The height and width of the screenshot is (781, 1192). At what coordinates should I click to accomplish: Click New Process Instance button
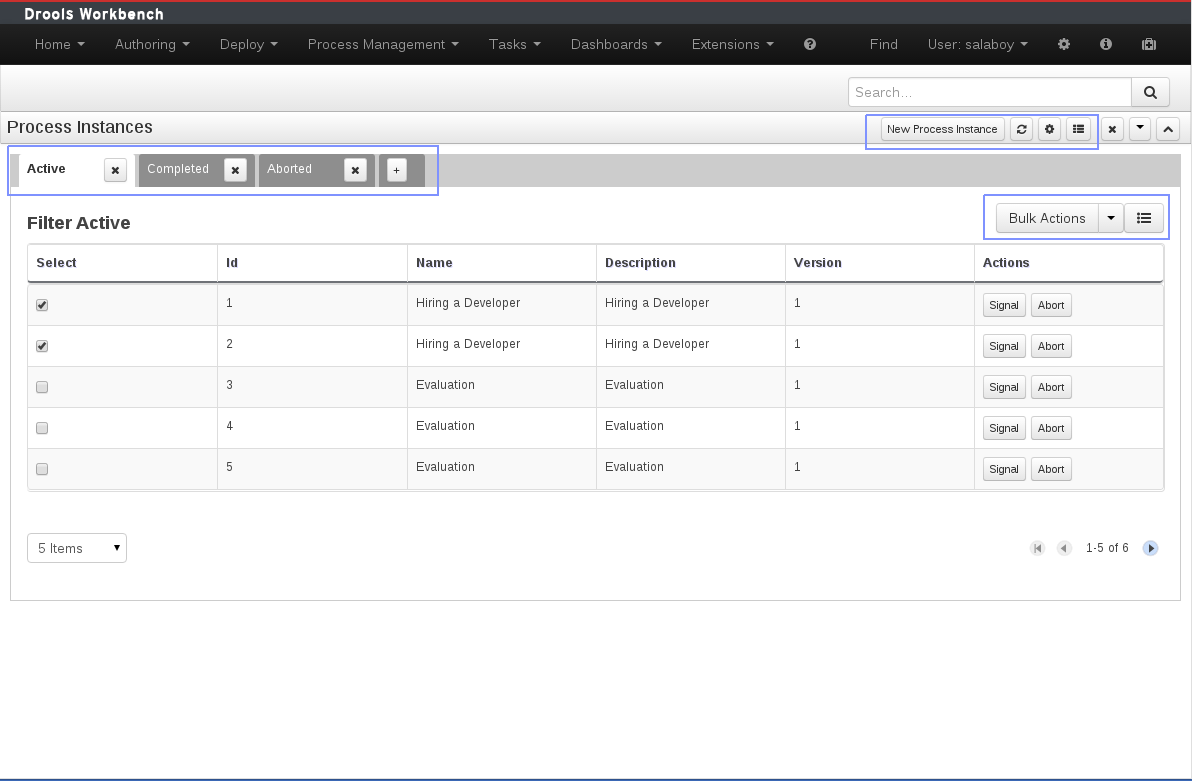point(942,129)
